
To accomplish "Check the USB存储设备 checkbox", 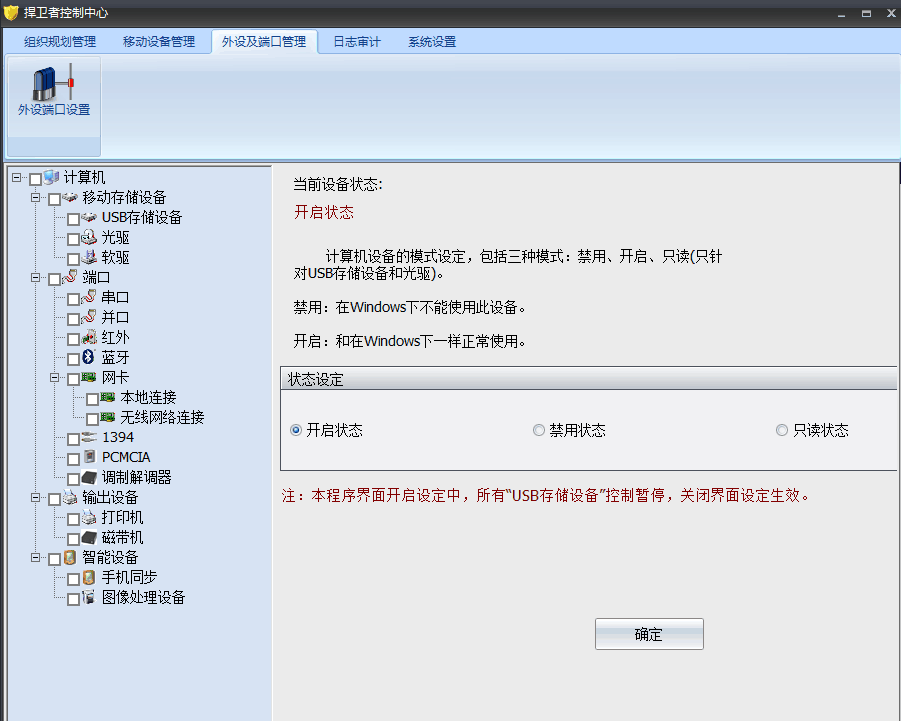I will tap(74, 219).
